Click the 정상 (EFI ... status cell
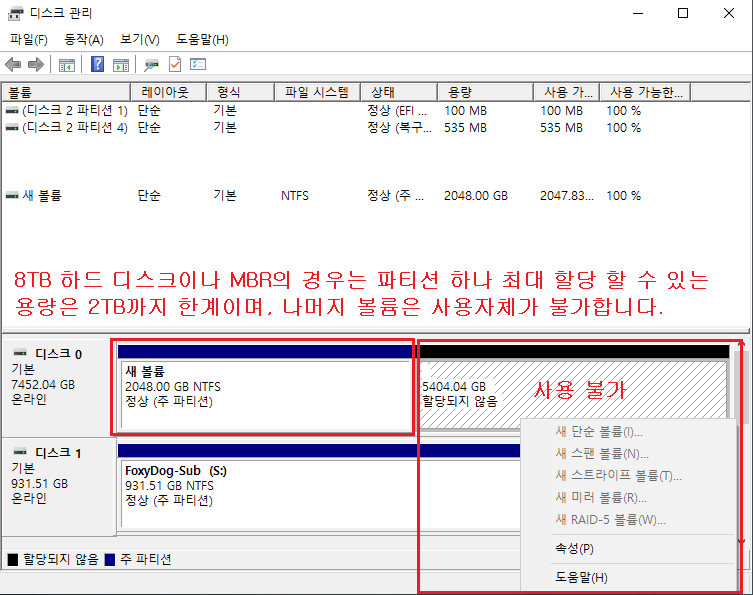The image size is (753, 595). [x=397, y=111]
